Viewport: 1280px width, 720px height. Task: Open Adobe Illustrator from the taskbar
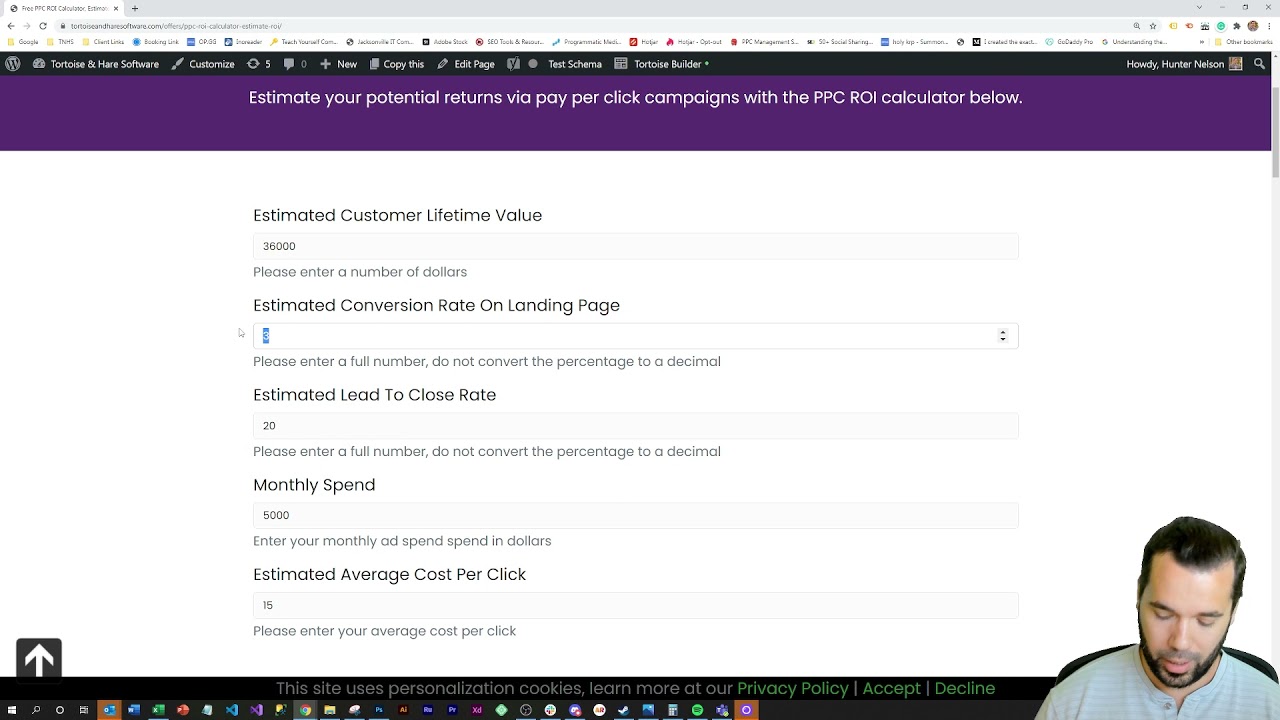(x=403, y=710)
